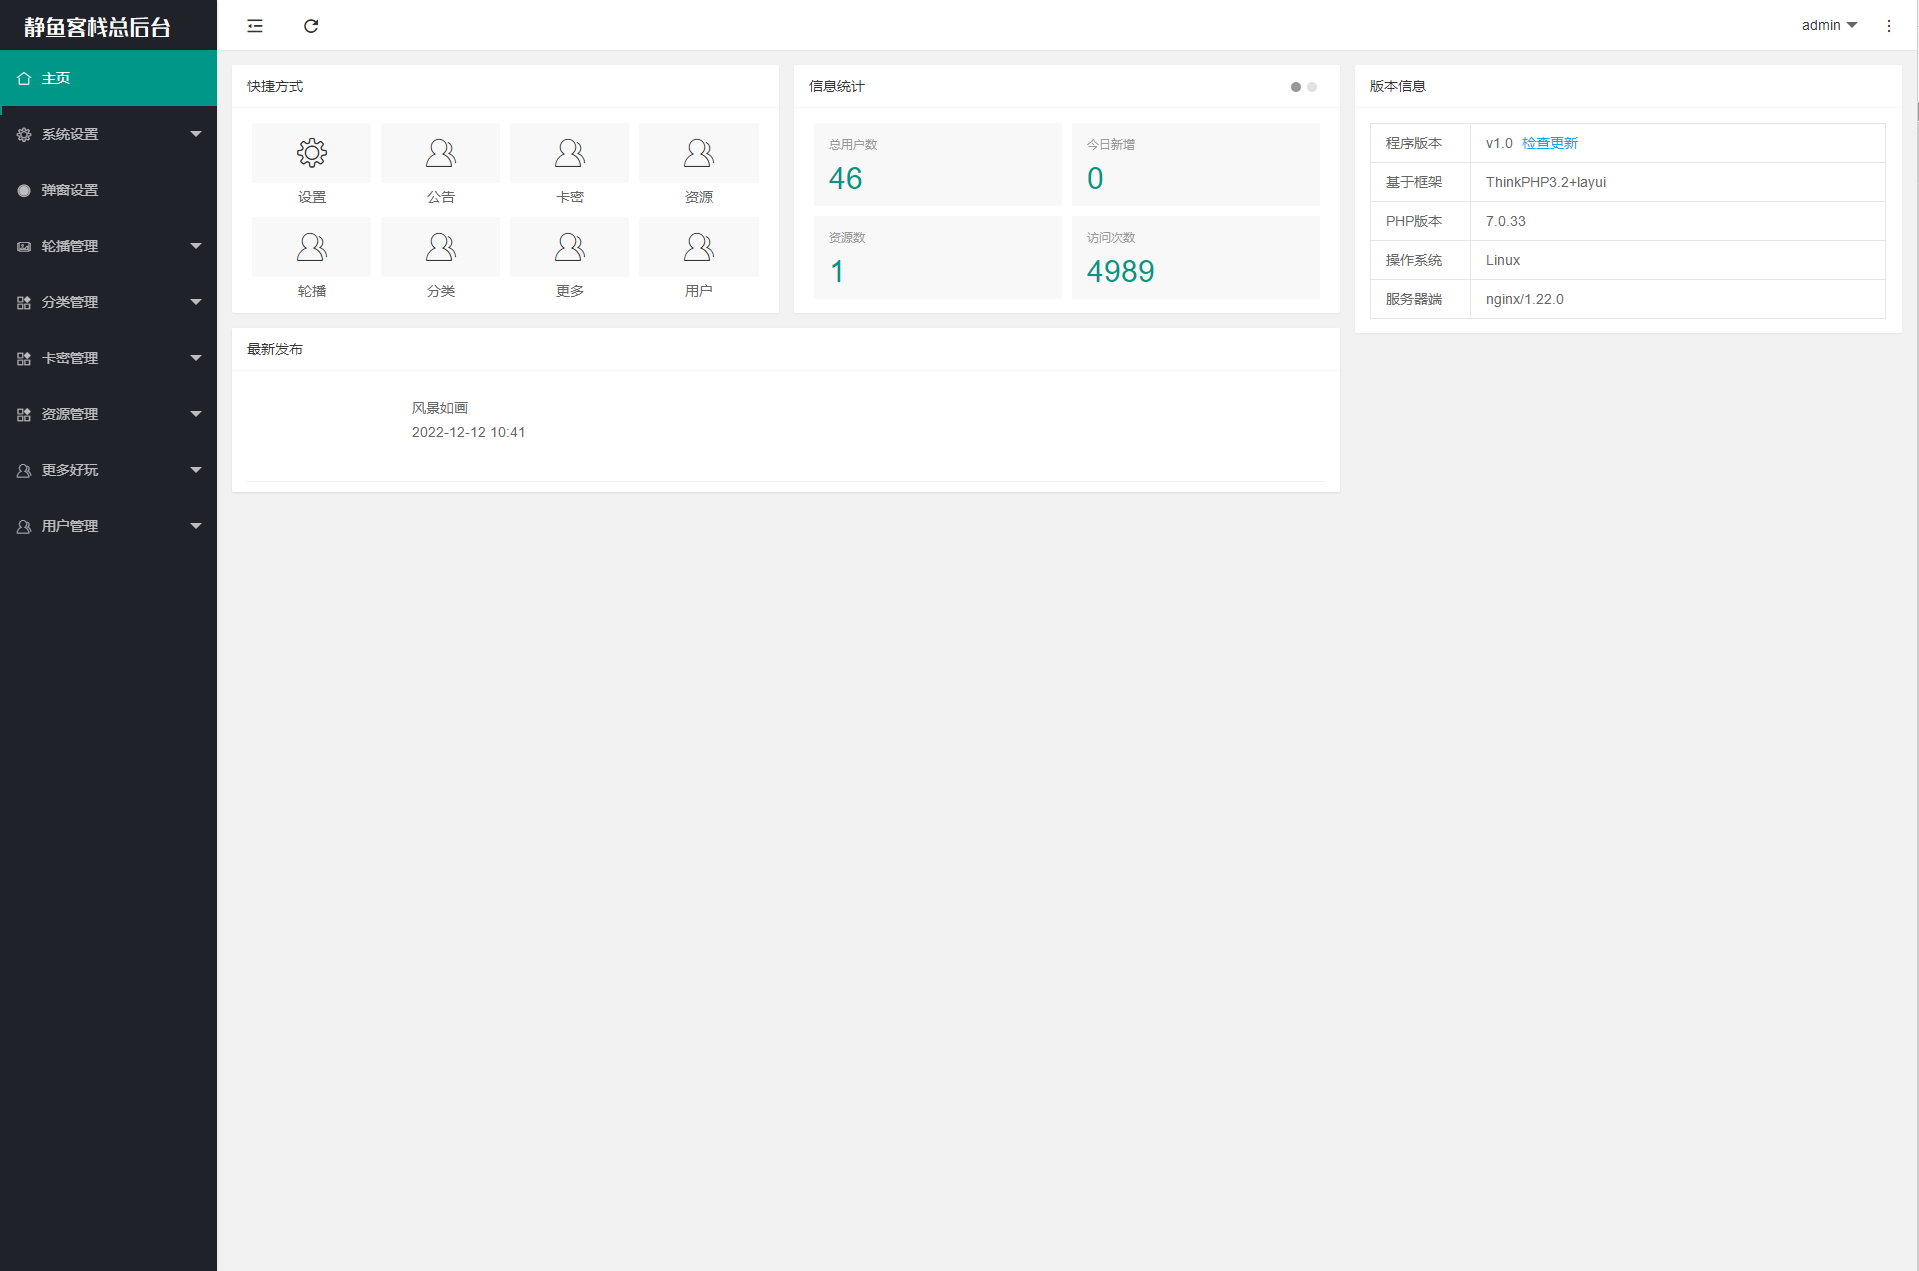Select first 信息统计 carousel dot
This screenshot has width=1919, height=1271.
click(x=1296, y=87)
